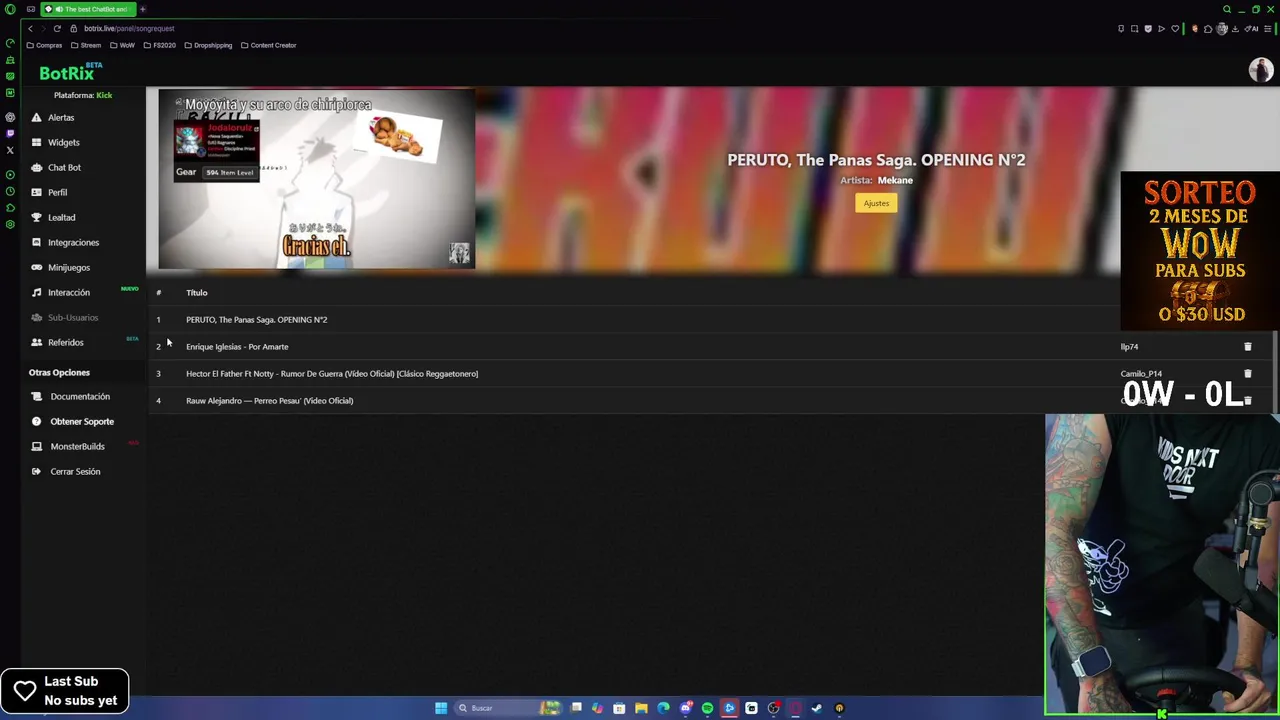The width and height of the screenshot is (1280, 720).
Task: Open the Stream bookmarks folder
Action: point(86,45)
